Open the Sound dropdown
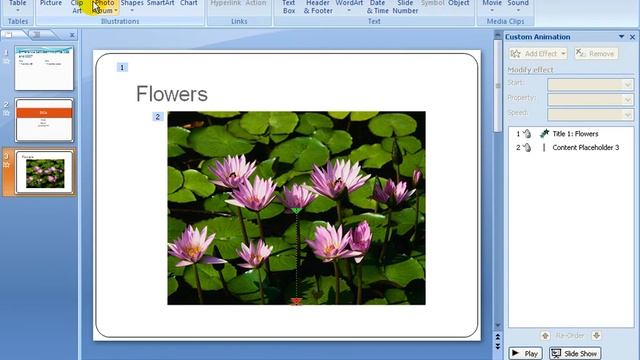640x360 pixels. coord(518,5)
